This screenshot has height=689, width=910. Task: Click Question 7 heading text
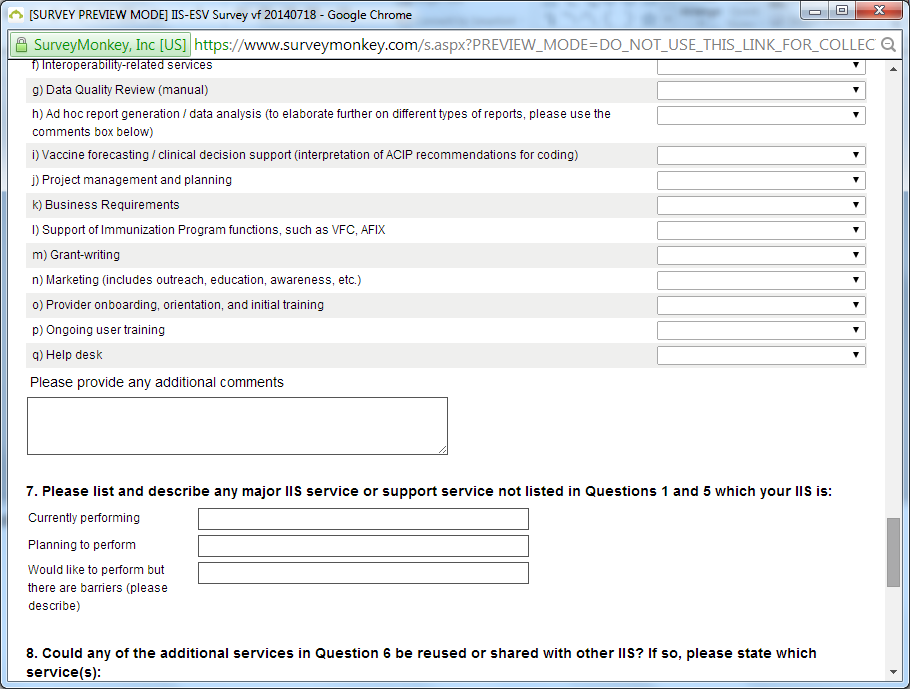click(x=429, y=491)
